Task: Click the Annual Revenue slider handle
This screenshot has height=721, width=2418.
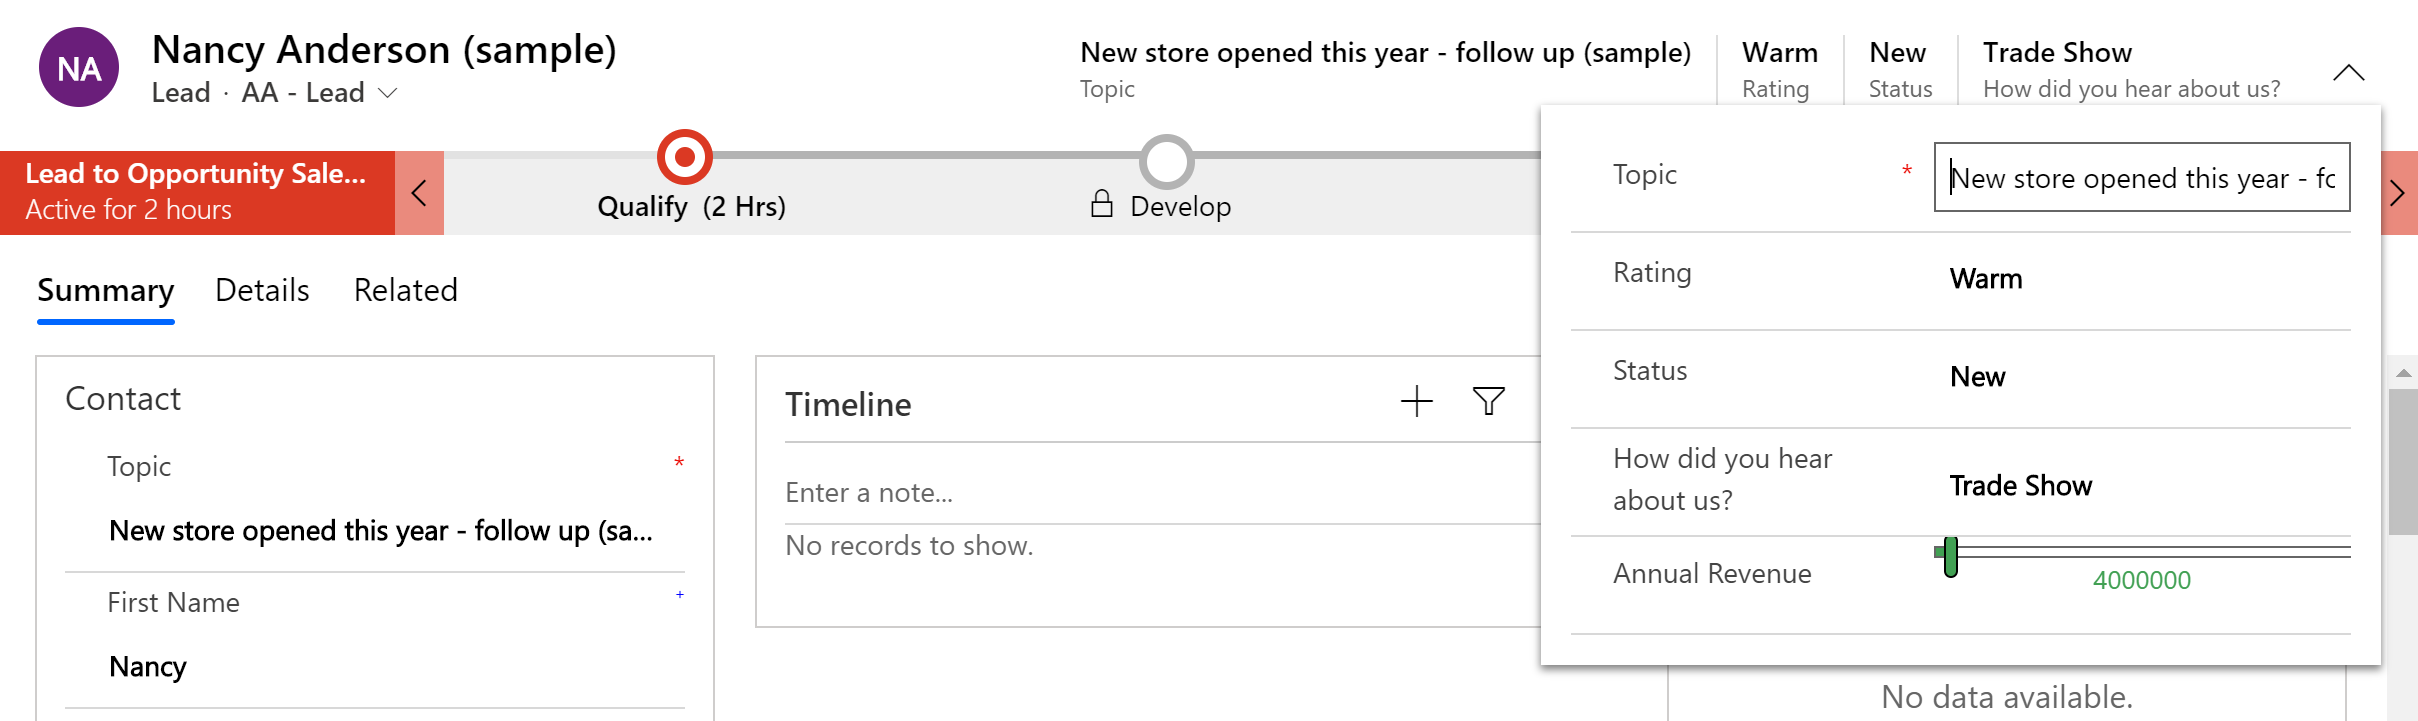Action: (1950, 556)
